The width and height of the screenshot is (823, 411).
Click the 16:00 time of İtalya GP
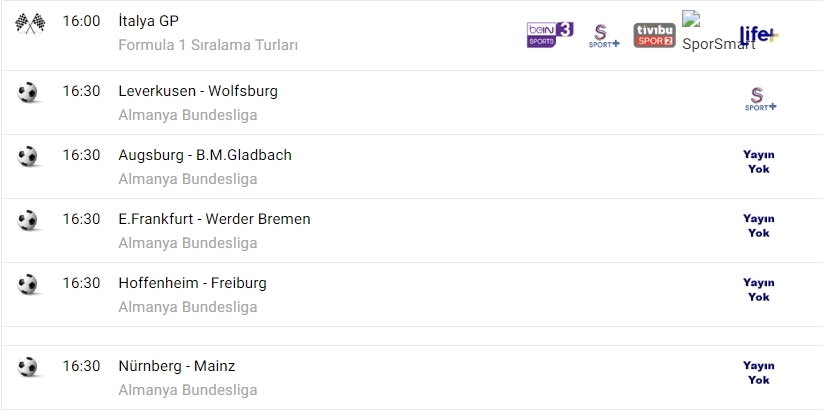[x=81, y=21]
